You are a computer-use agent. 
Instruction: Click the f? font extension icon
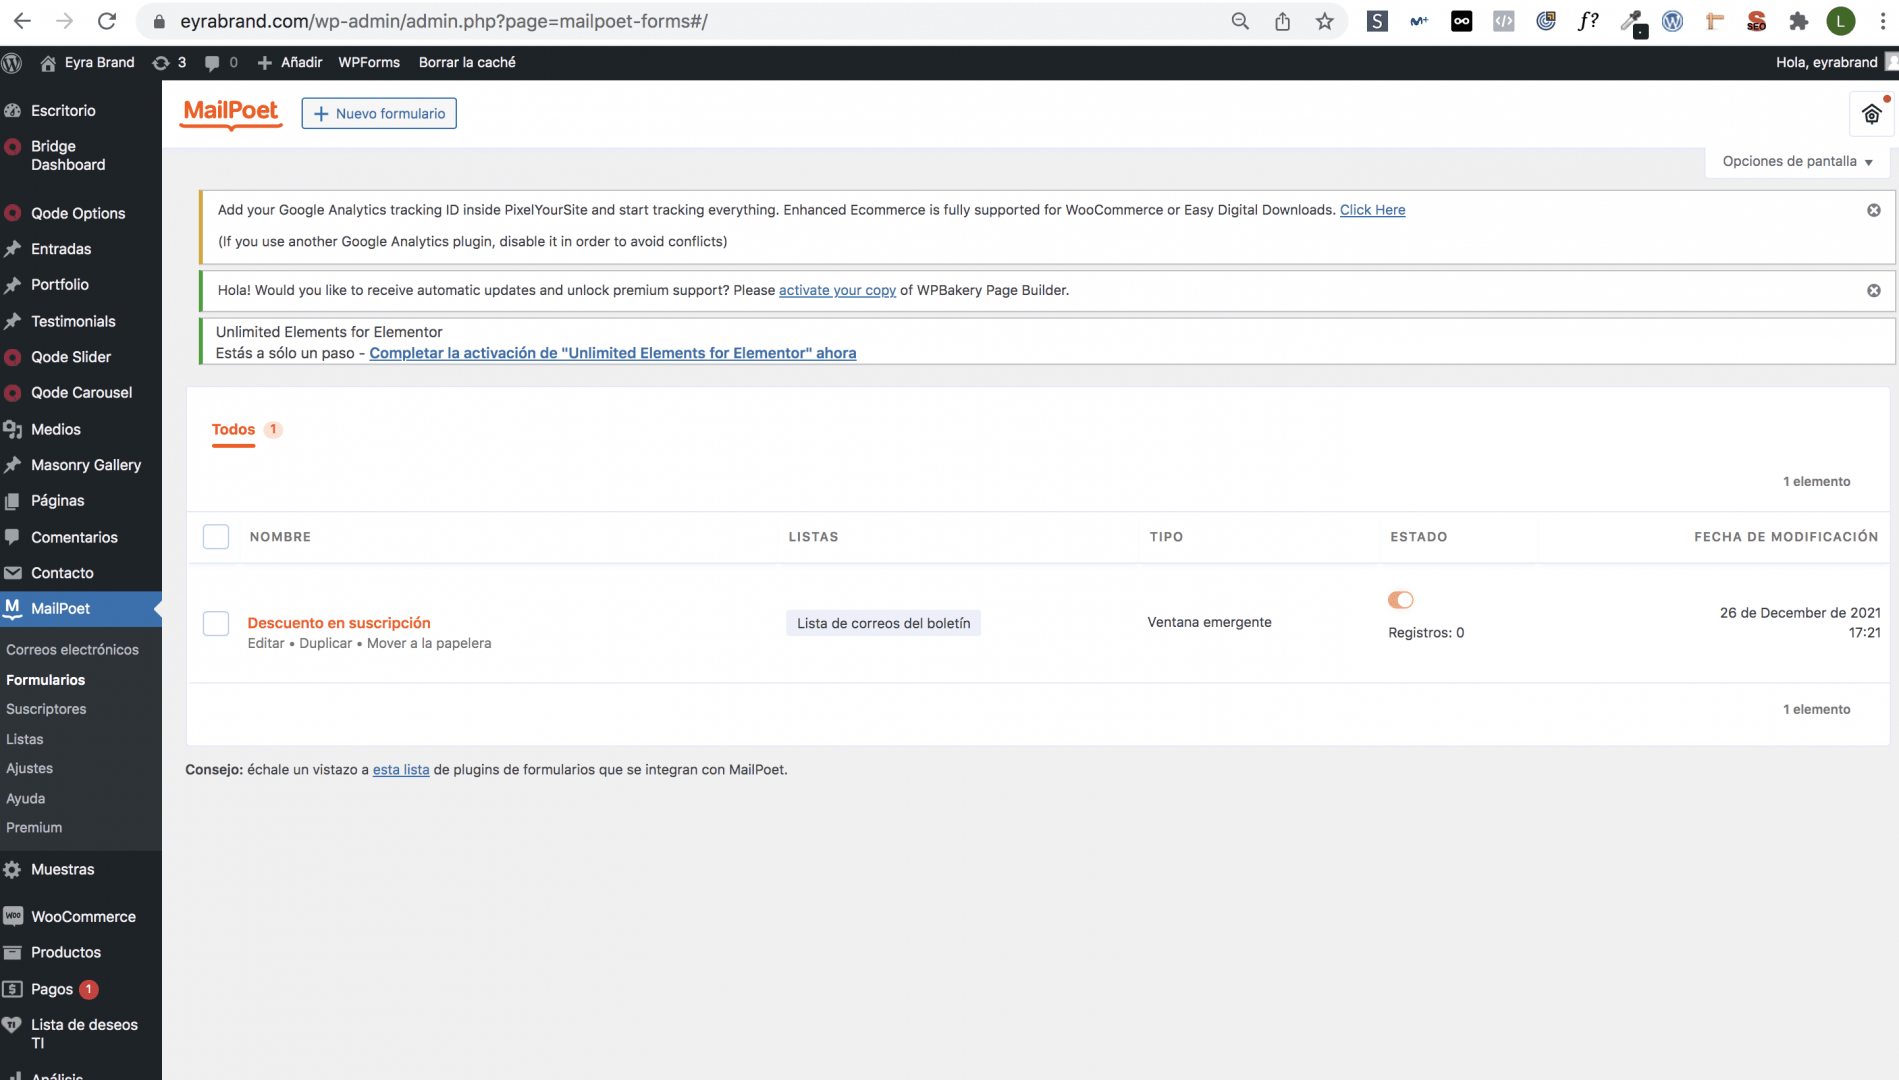tap(1588, 21)
